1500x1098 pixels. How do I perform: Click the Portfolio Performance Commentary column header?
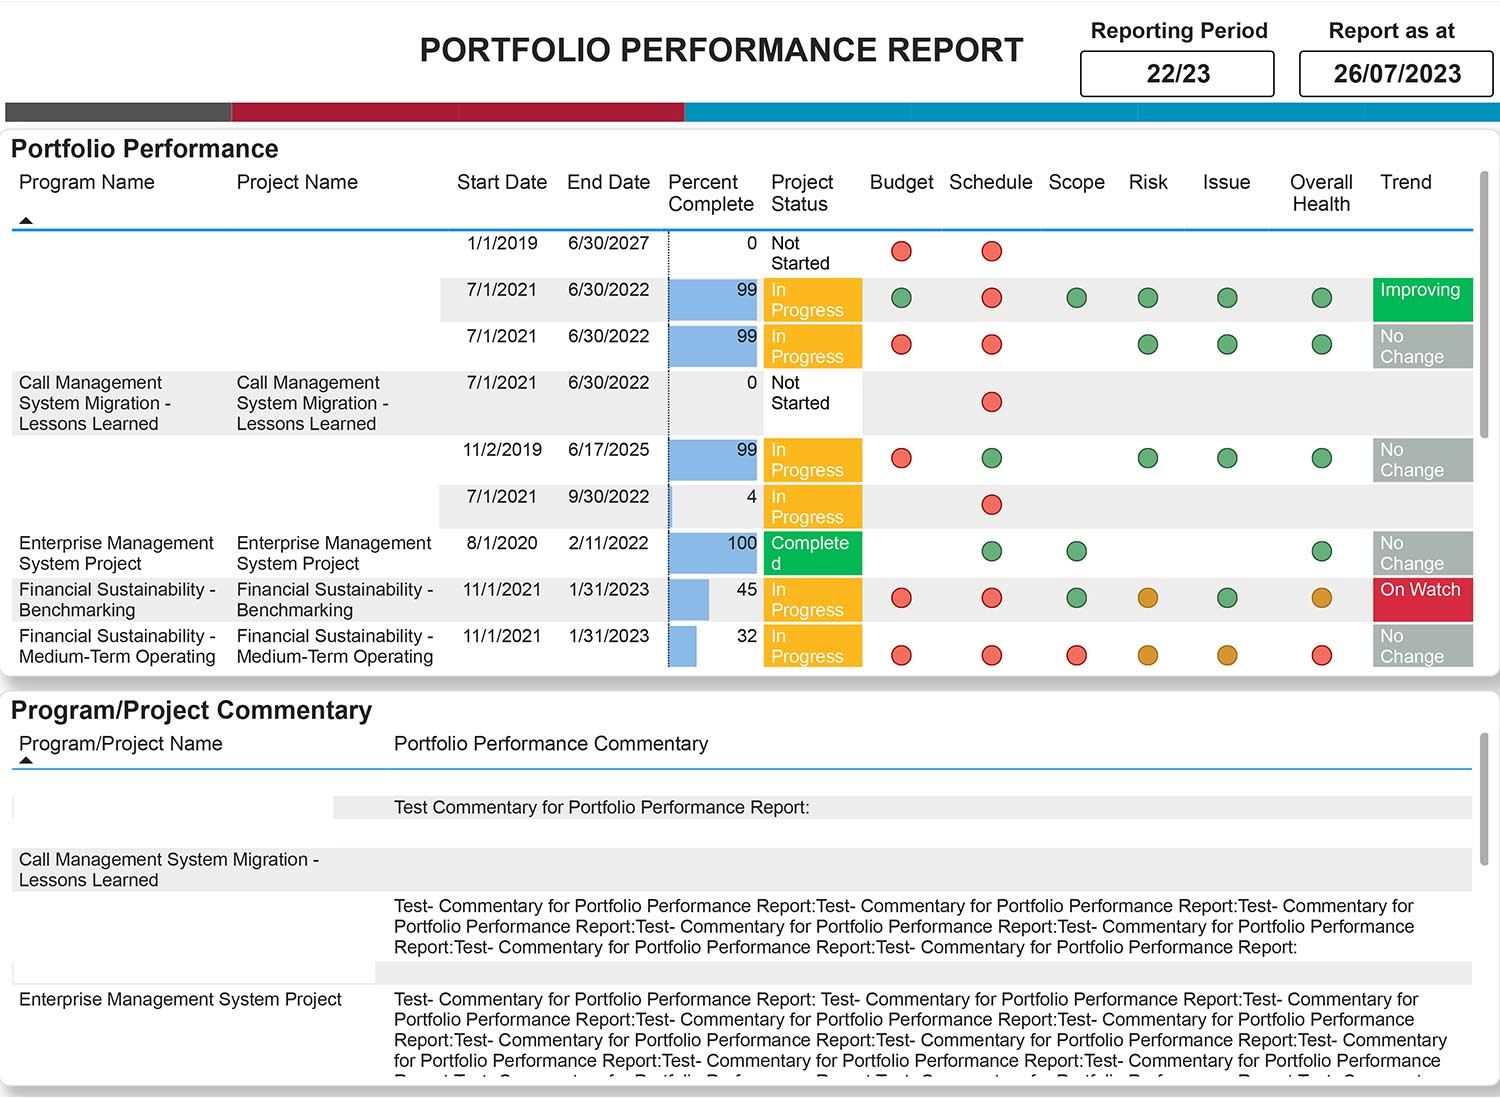point(551,744)
